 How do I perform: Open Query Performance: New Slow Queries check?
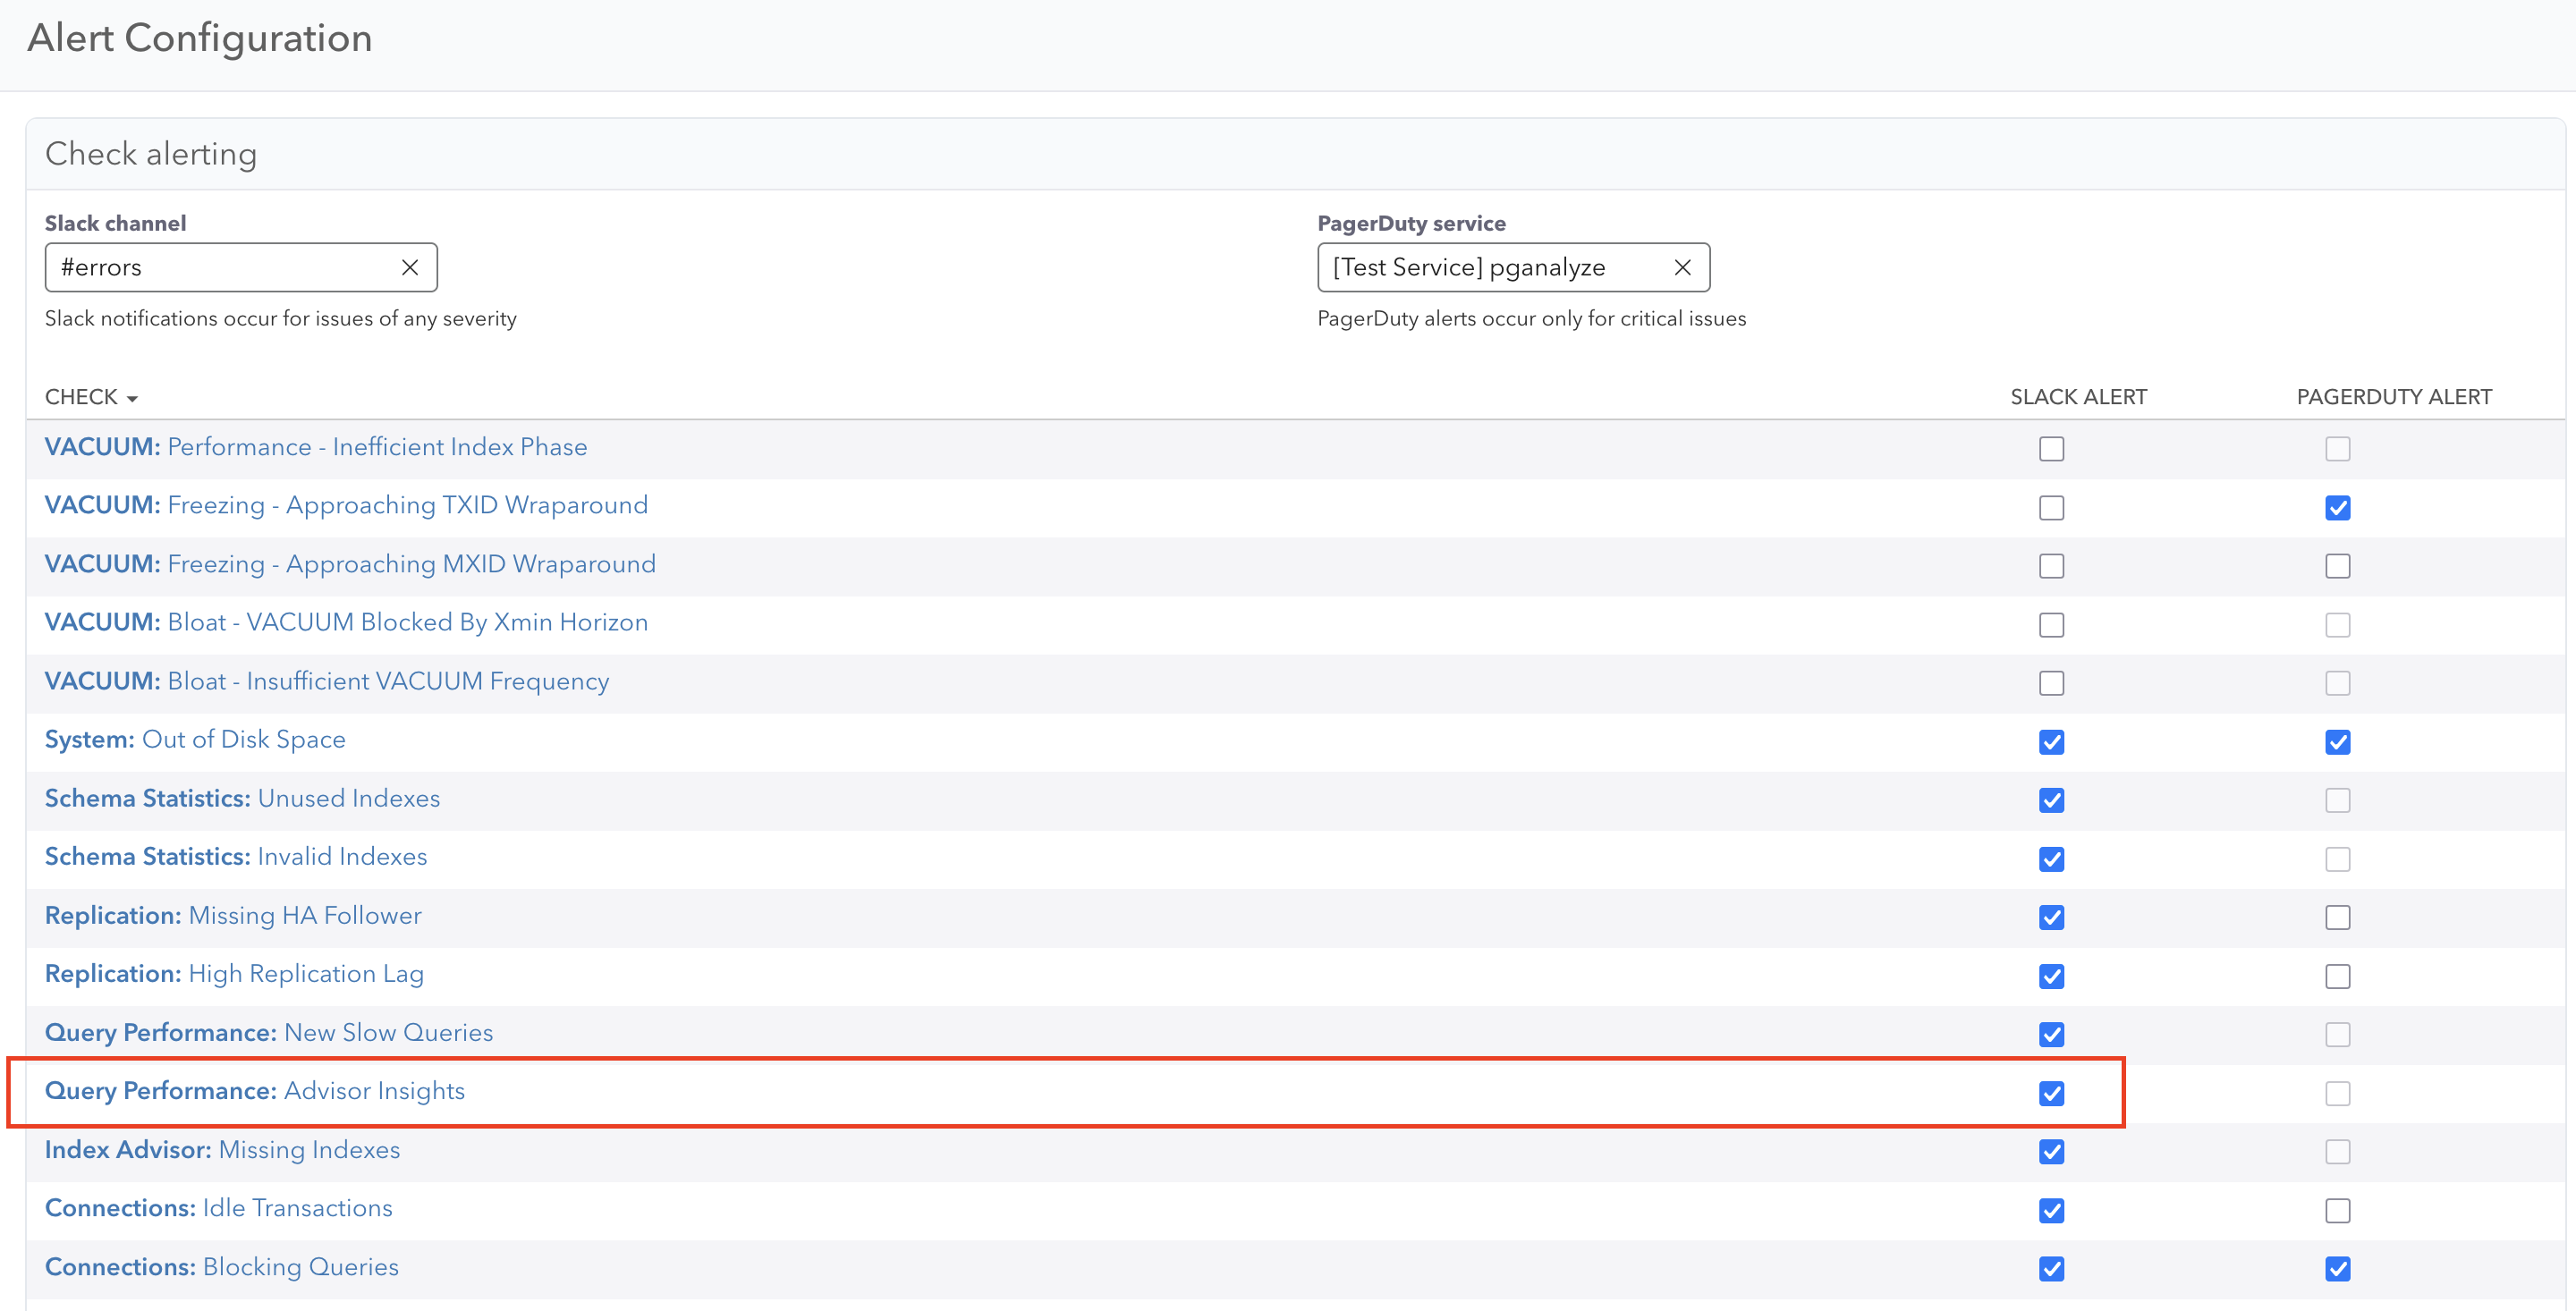pyautogui.click(x=269, y=1032)
